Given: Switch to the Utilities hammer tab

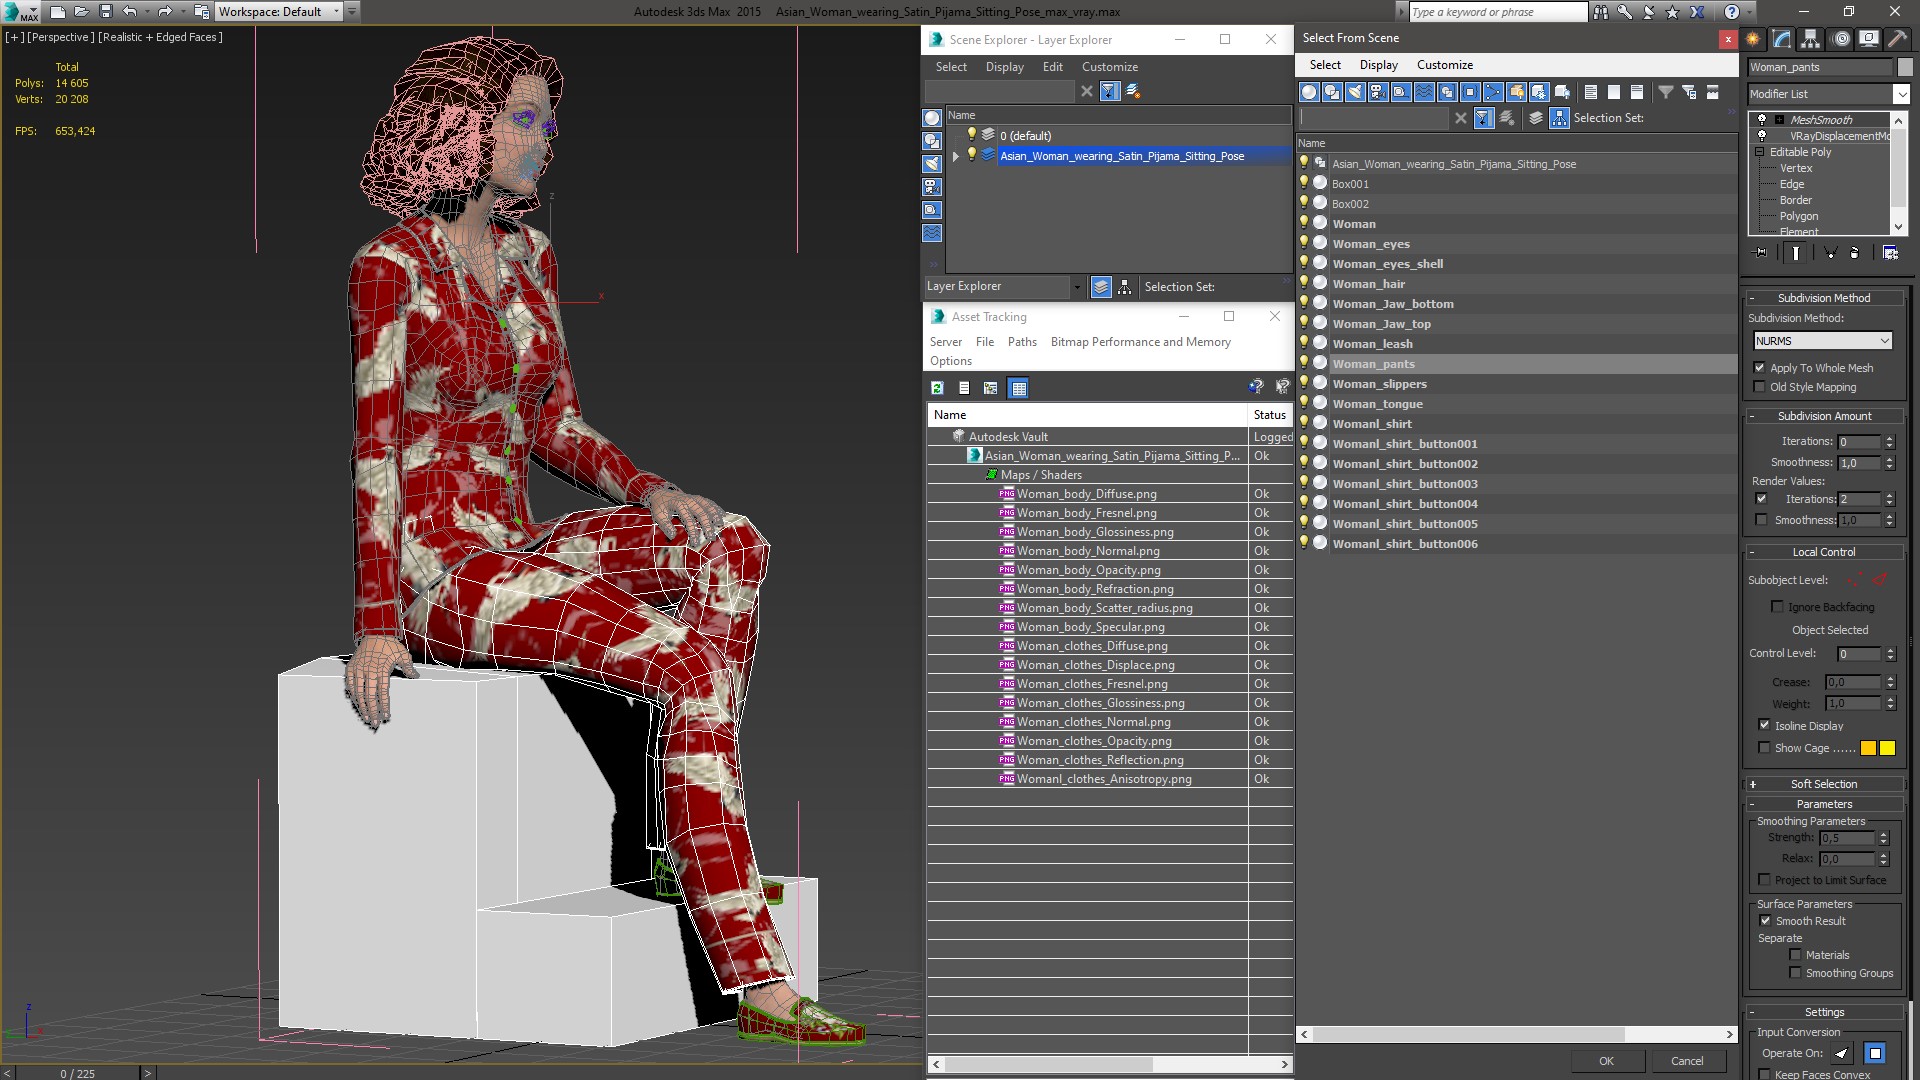Looking at the screenshot, I should pyautogui.click(x=1897, y=39).
